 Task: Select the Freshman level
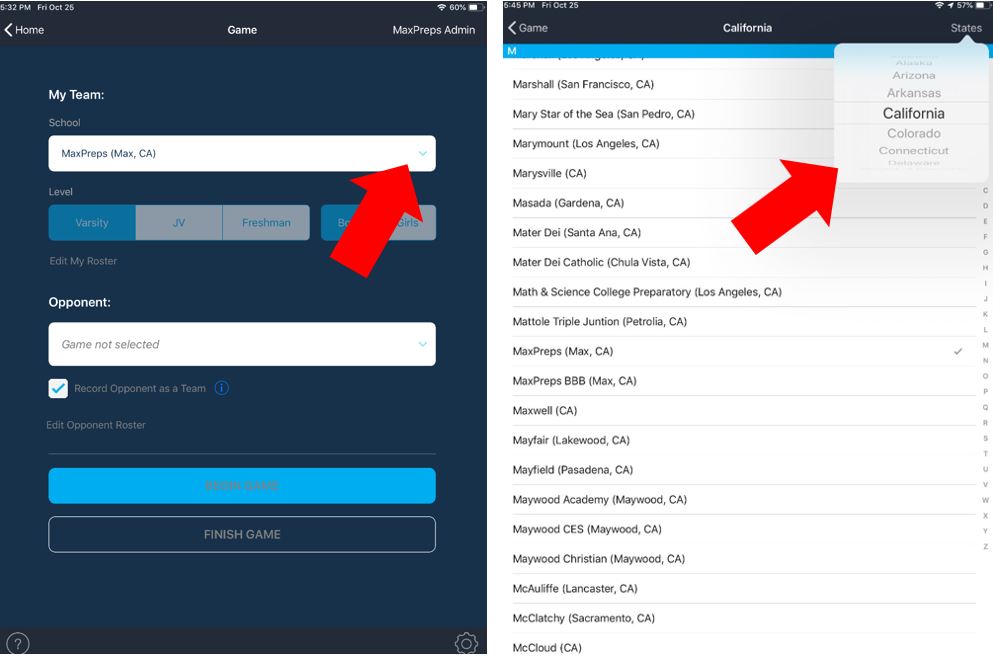pyautogui.click(x=266, y=223)
